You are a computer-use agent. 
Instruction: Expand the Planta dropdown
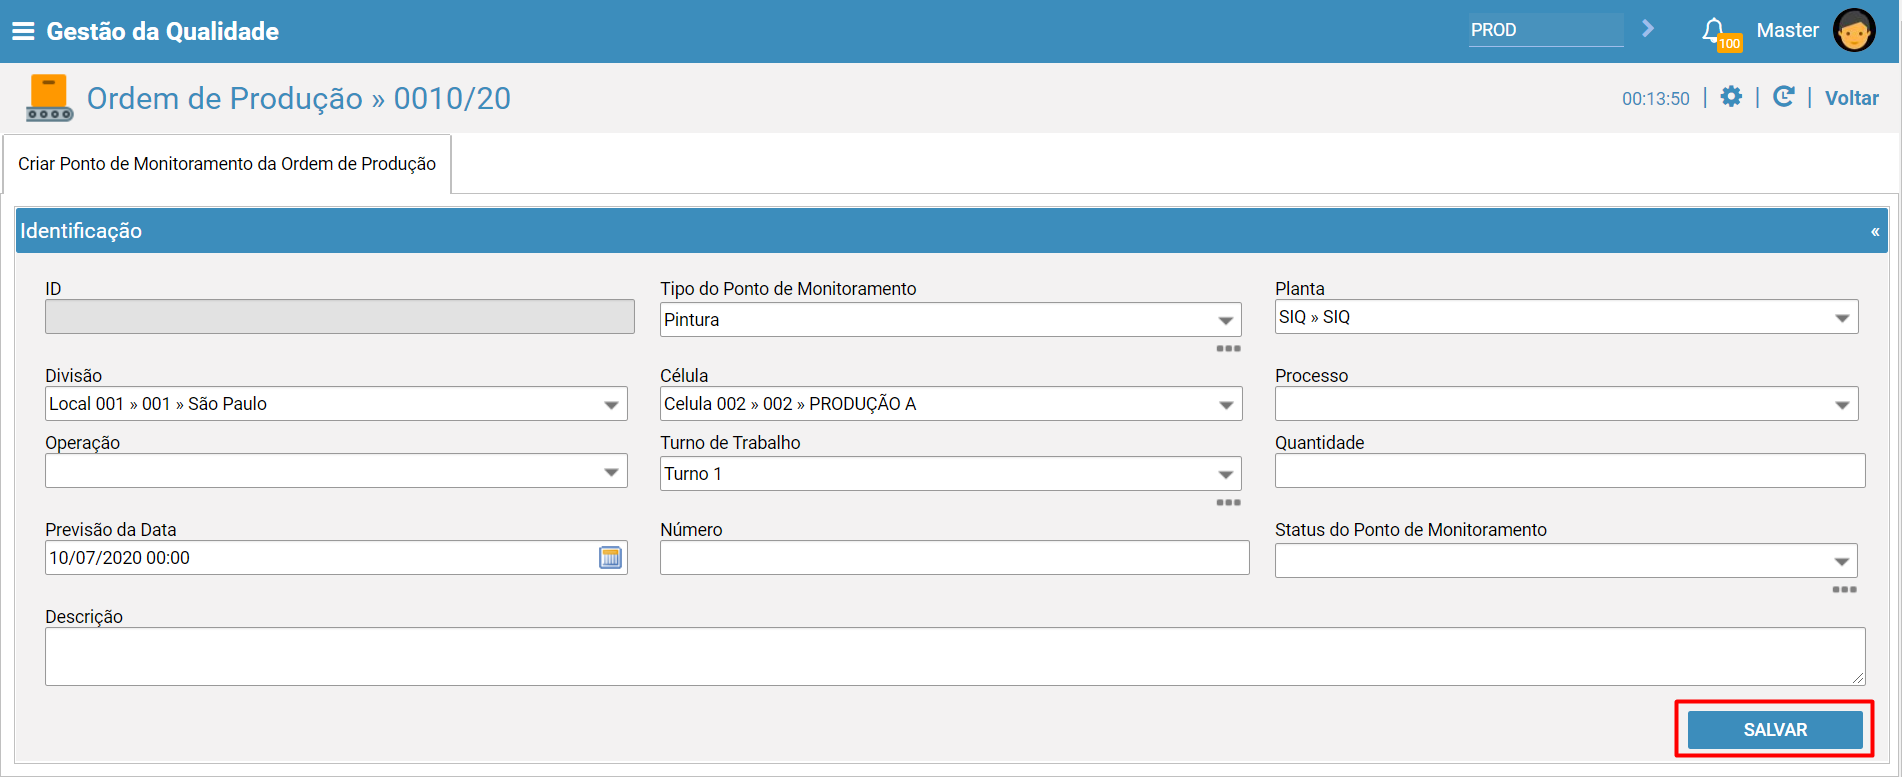pos(1842,318)
